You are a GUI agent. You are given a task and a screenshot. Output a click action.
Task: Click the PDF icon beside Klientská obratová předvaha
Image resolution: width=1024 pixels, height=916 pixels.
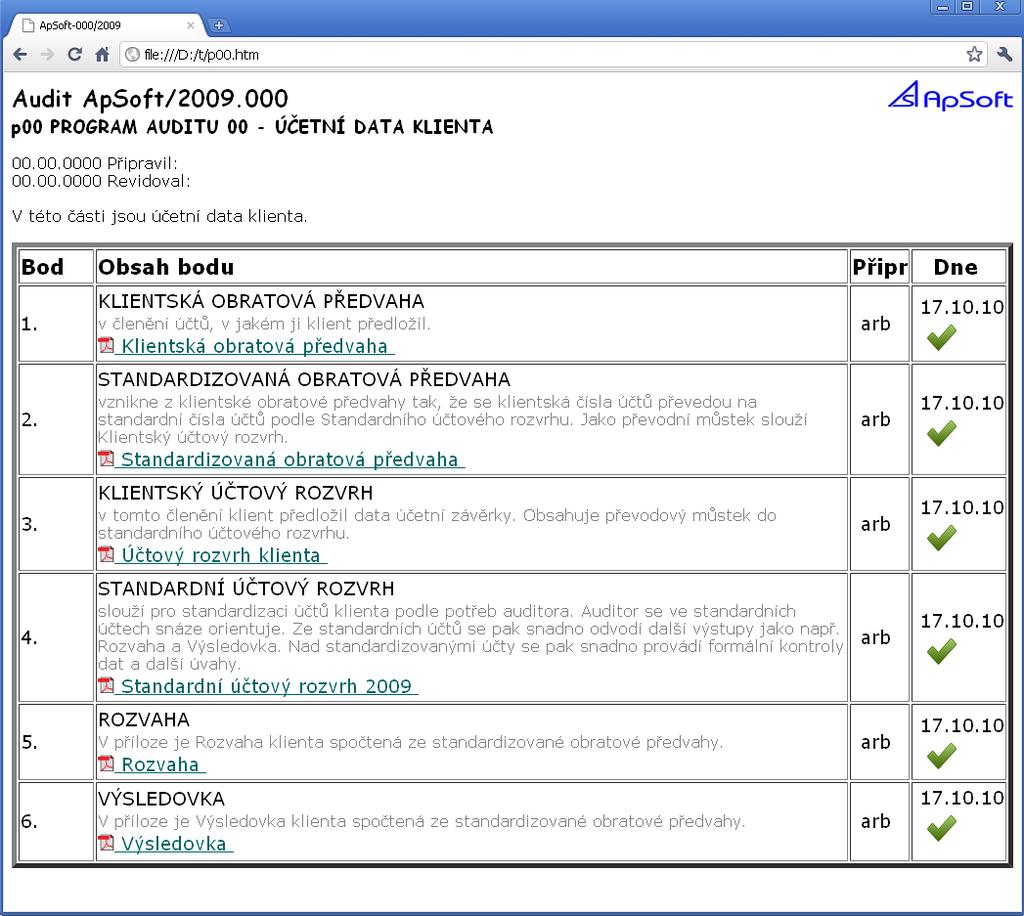(x=106, y=345)
